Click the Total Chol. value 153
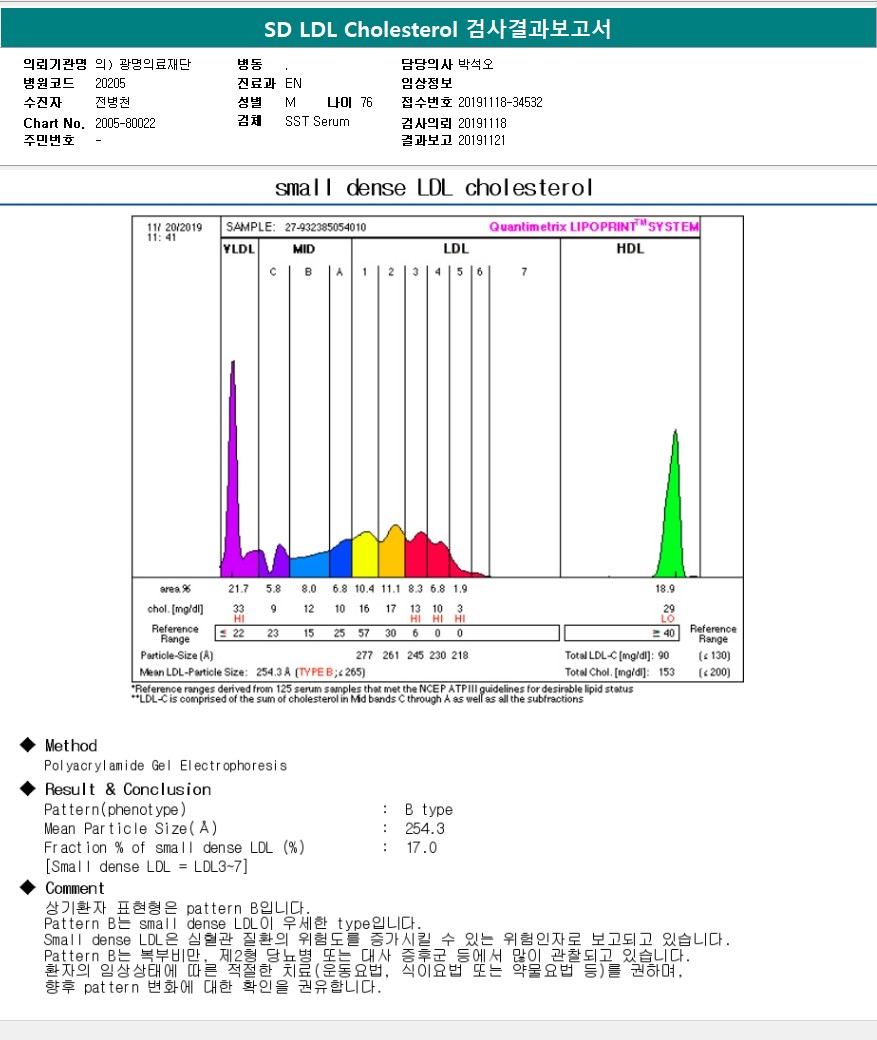The width and height of the screenshot is (877, 1040). pos(666,672)
